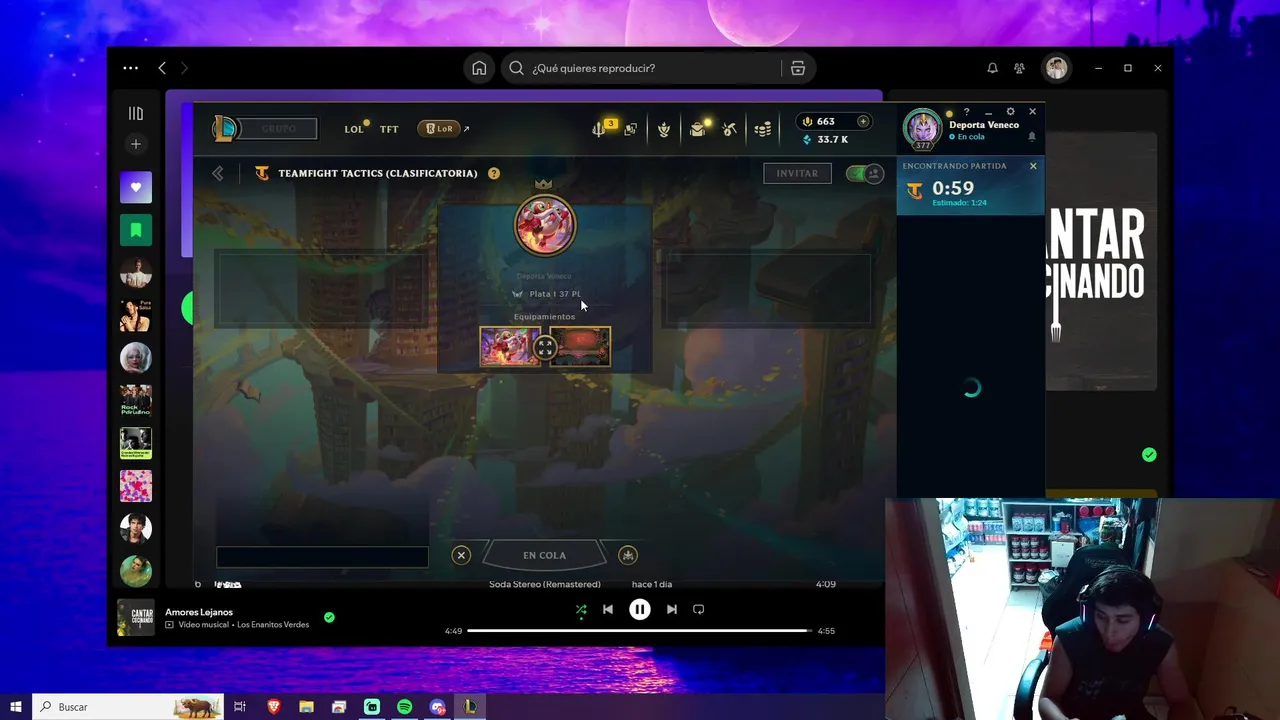Open the pink hearts playlist thumbnail
Screen dimensions: 1280x720
coord(136,486)
